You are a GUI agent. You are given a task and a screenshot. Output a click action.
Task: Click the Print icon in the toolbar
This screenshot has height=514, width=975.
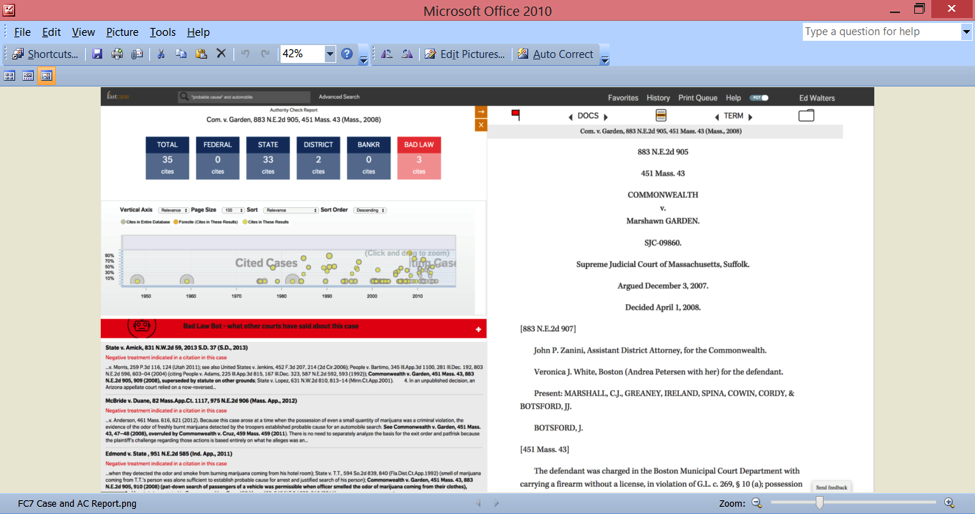coord(117,54)
